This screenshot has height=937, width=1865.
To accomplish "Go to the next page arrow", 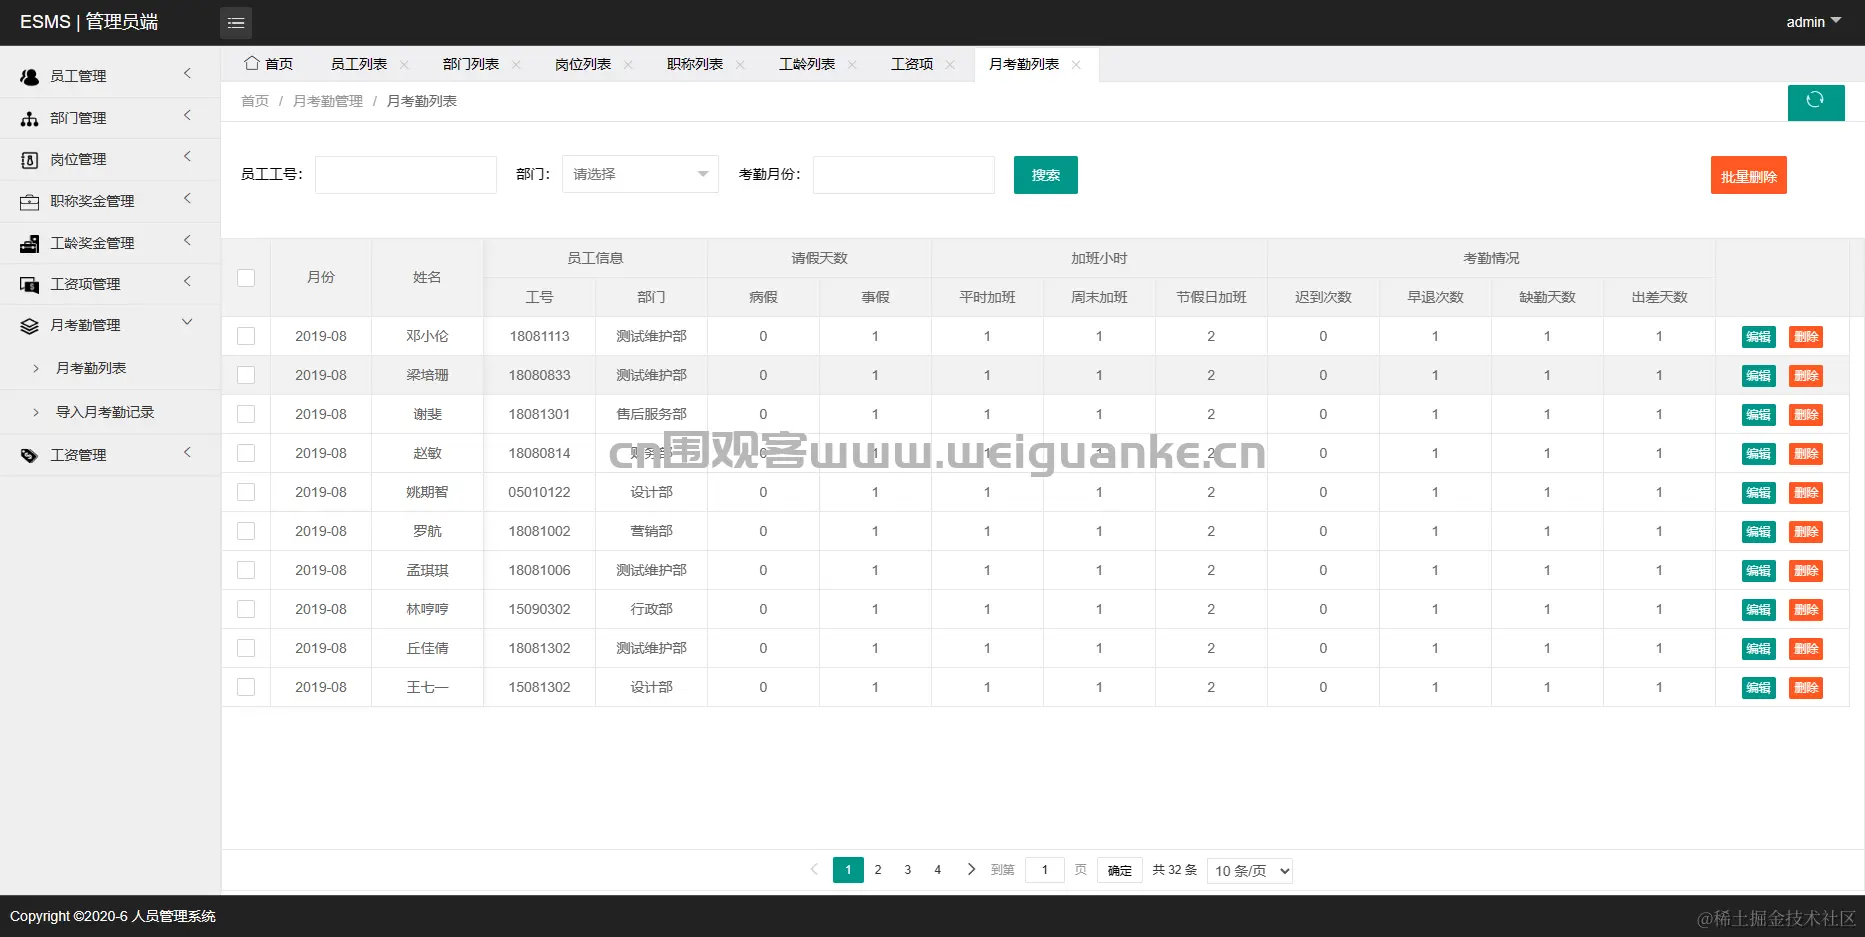I will (971, 869).
